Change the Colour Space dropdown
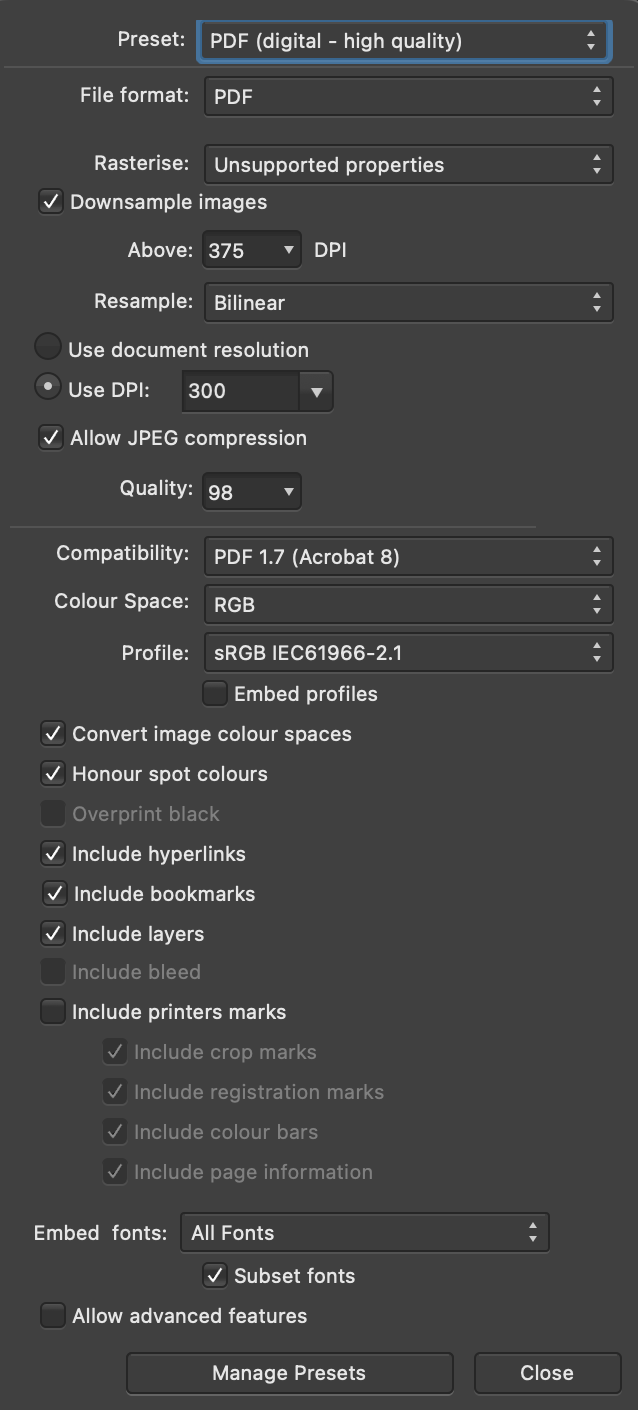Screen dimensions: 638x1410 tap(408, 604)
